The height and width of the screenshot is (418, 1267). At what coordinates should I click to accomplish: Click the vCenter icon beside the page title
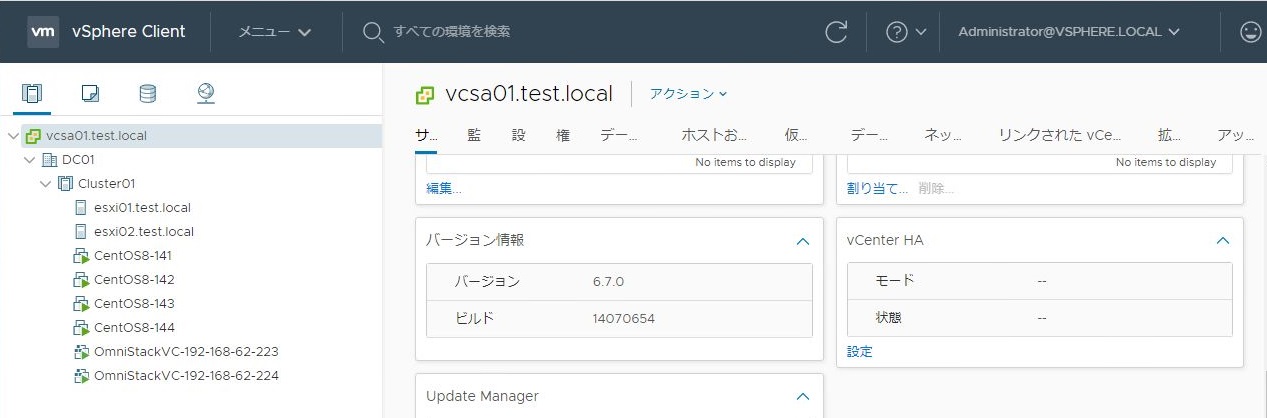[x=425, y=94]
